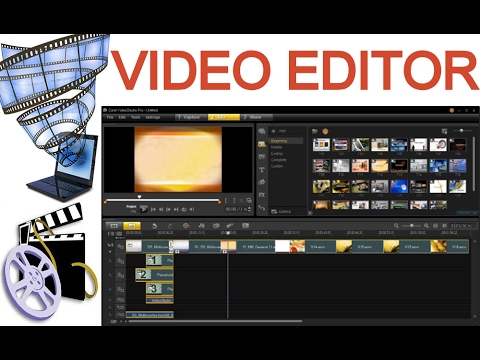480x360 pixels.
Task: Select the Instant Project library icon
Action: 262,144
